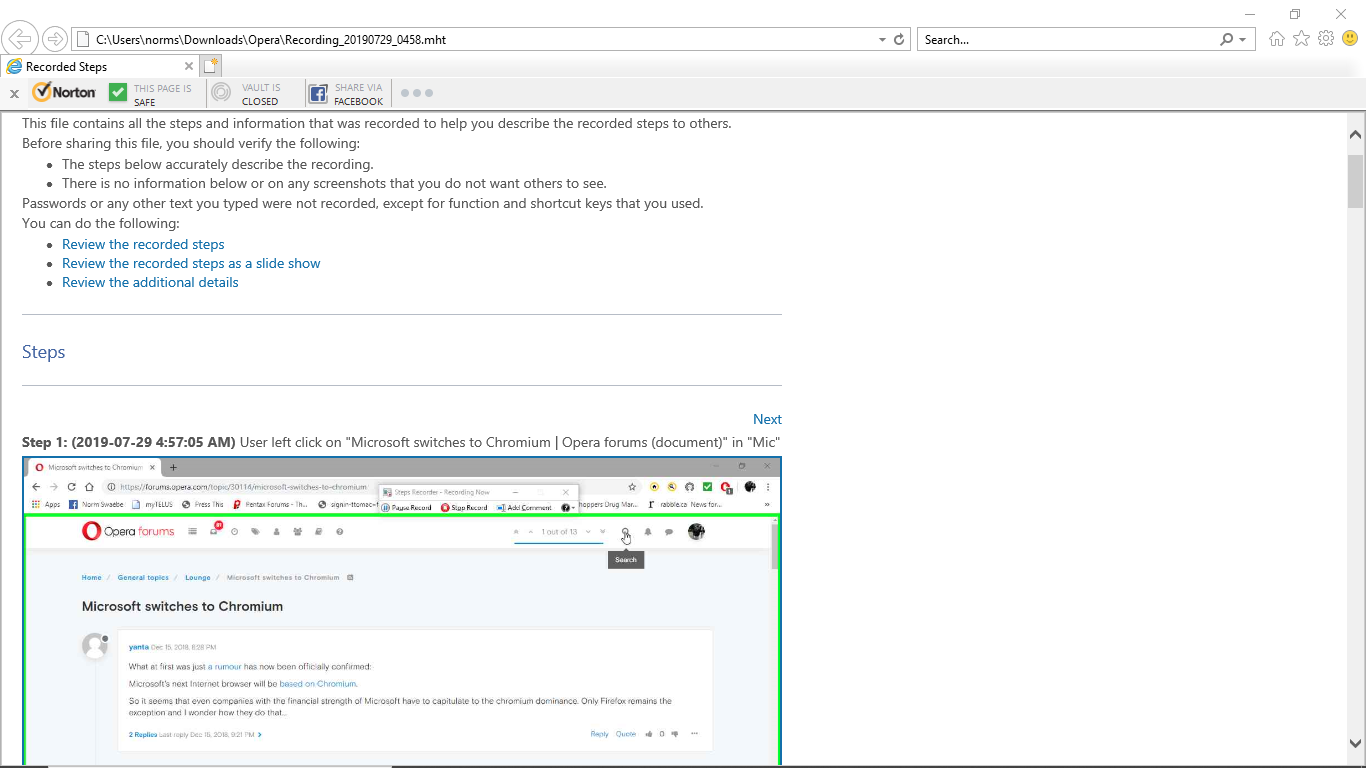Expand the search provider dropdown arrow
1366x768 pixels.
1243,40
